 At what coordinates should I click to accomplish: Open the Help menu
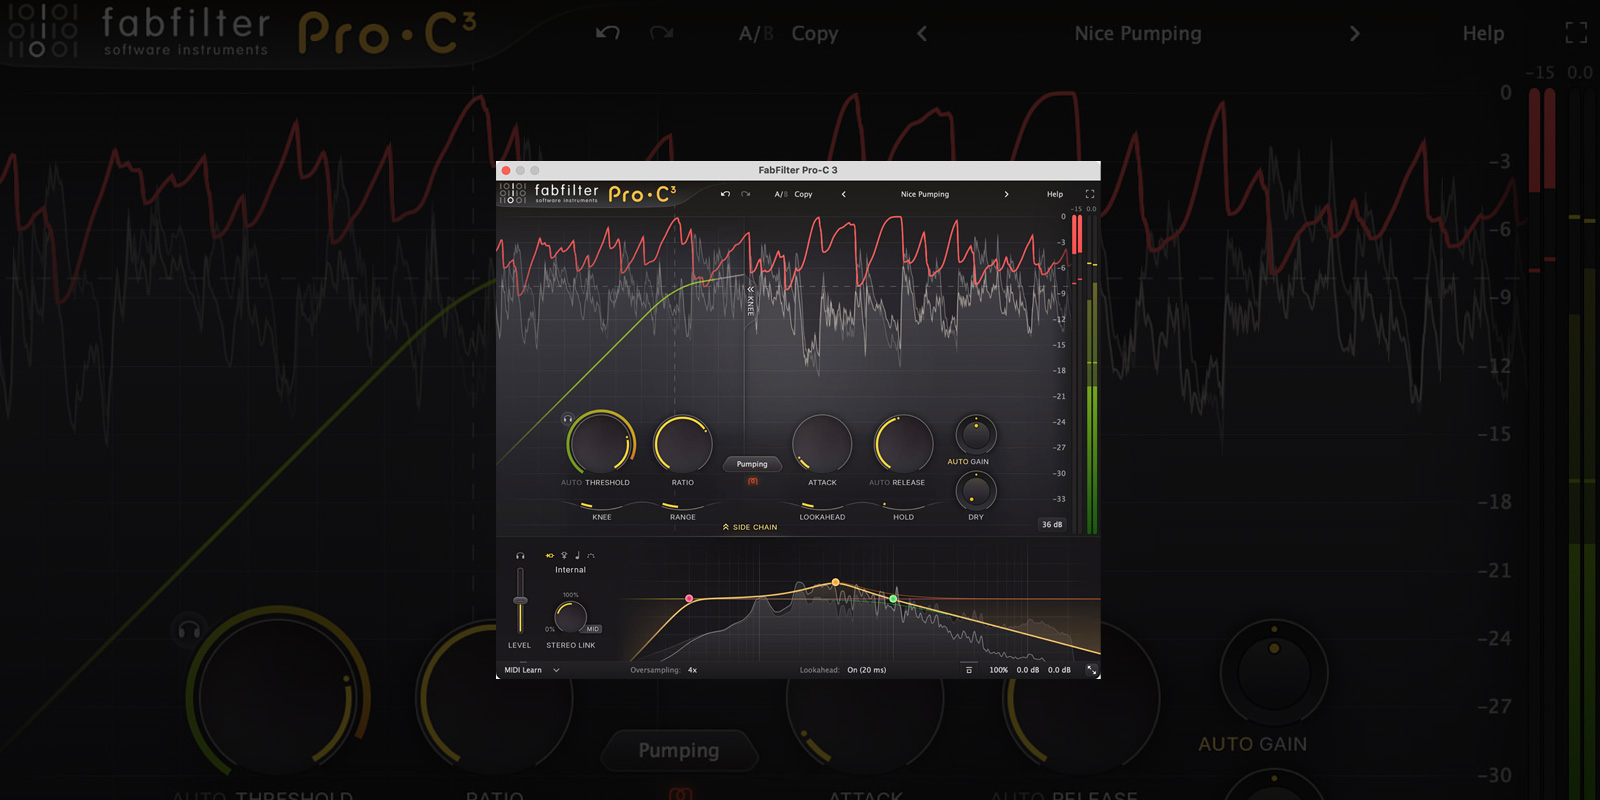[1054, 194]
